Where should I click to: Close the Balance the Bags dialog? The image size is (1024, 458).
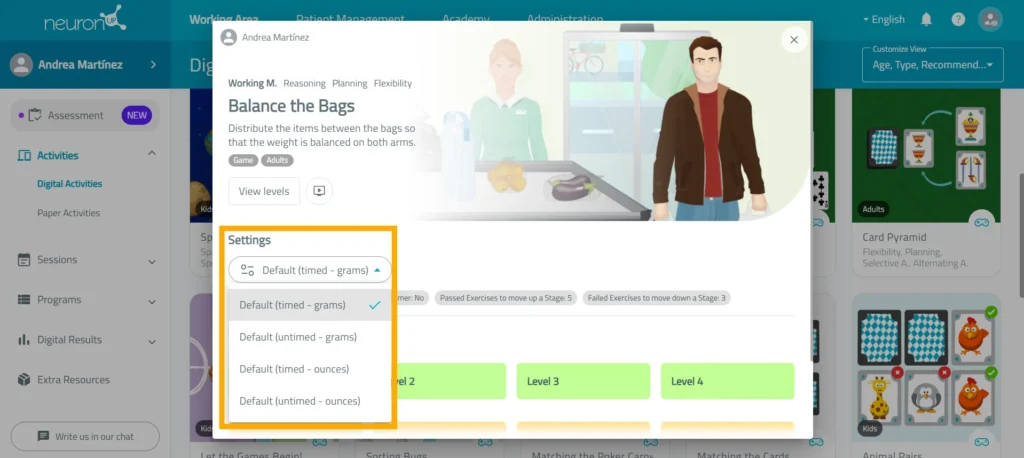click(794, 40)
